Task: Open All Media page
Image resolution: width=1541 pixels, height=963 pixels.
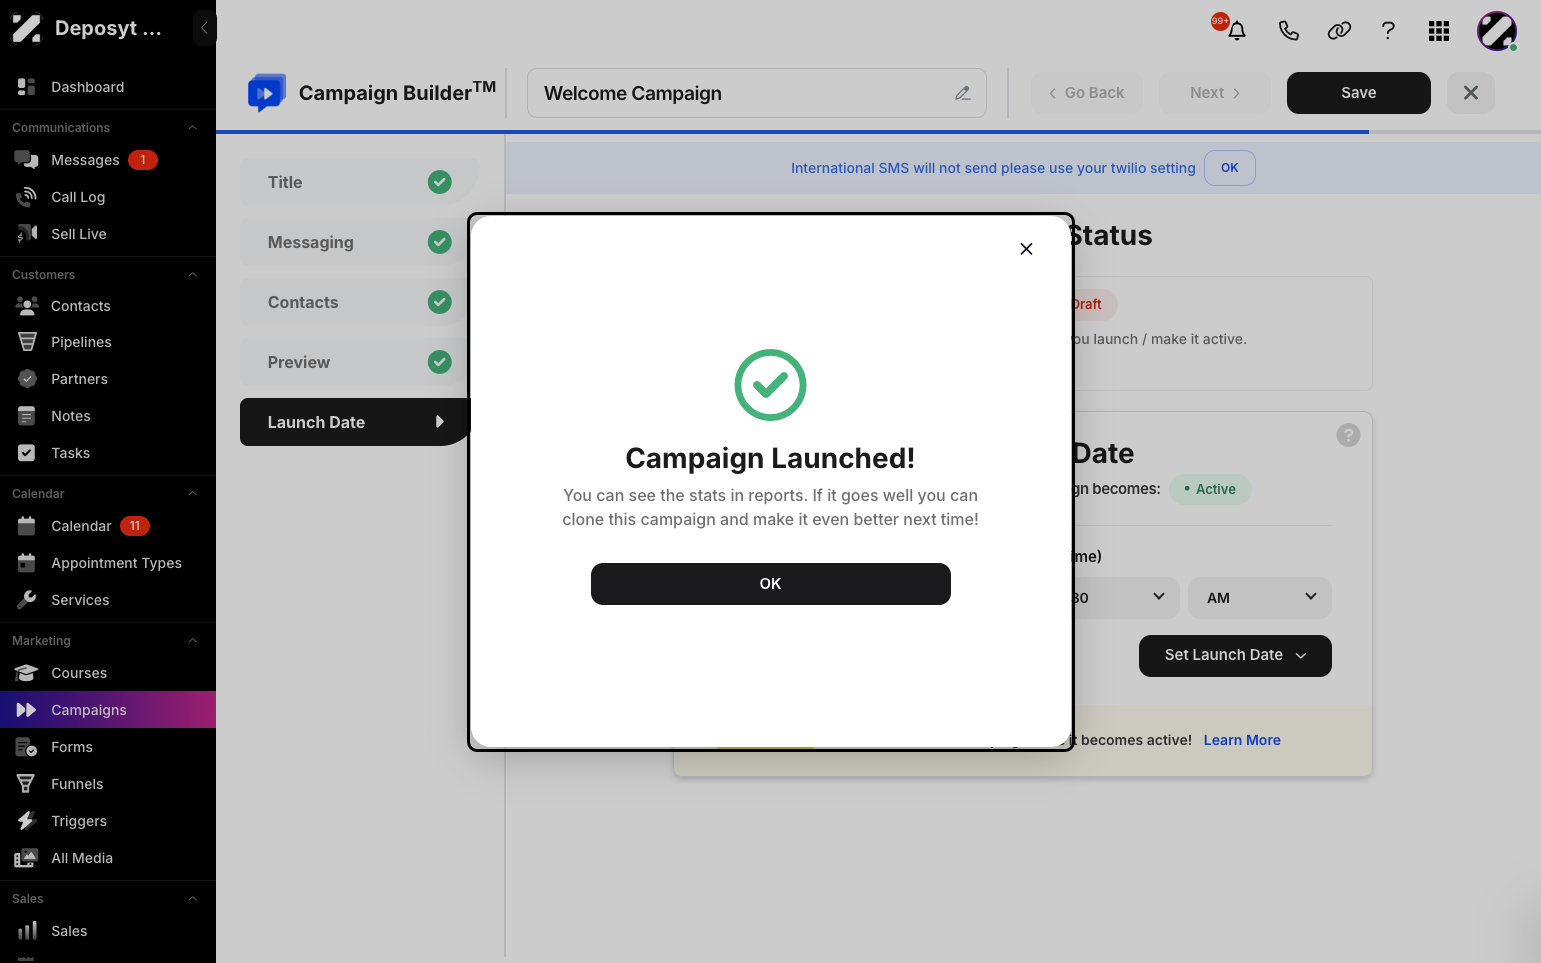Action: click(x=108, y=858)
